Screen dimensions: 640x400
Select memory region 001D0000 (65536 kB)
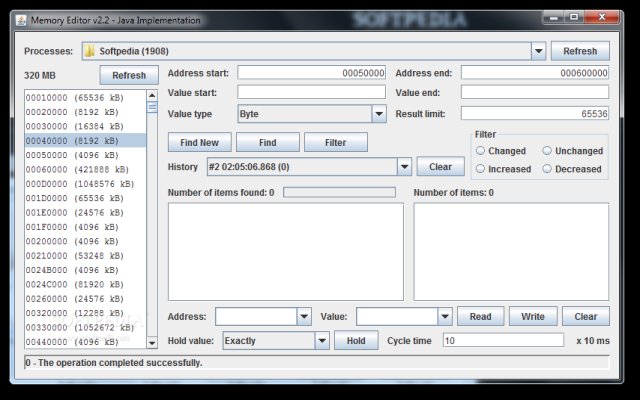click(85, 198)
